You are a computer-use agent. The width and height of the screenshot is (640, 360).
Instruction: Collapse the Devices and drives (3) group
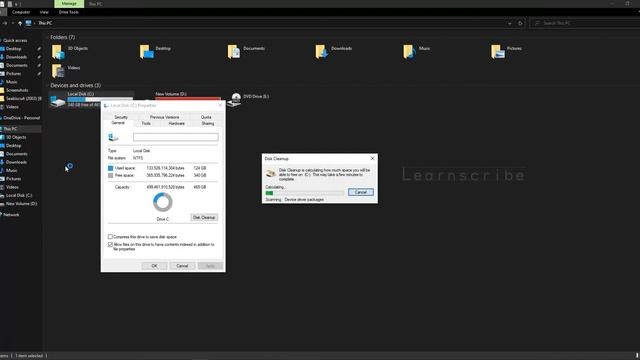coord(75,85)
